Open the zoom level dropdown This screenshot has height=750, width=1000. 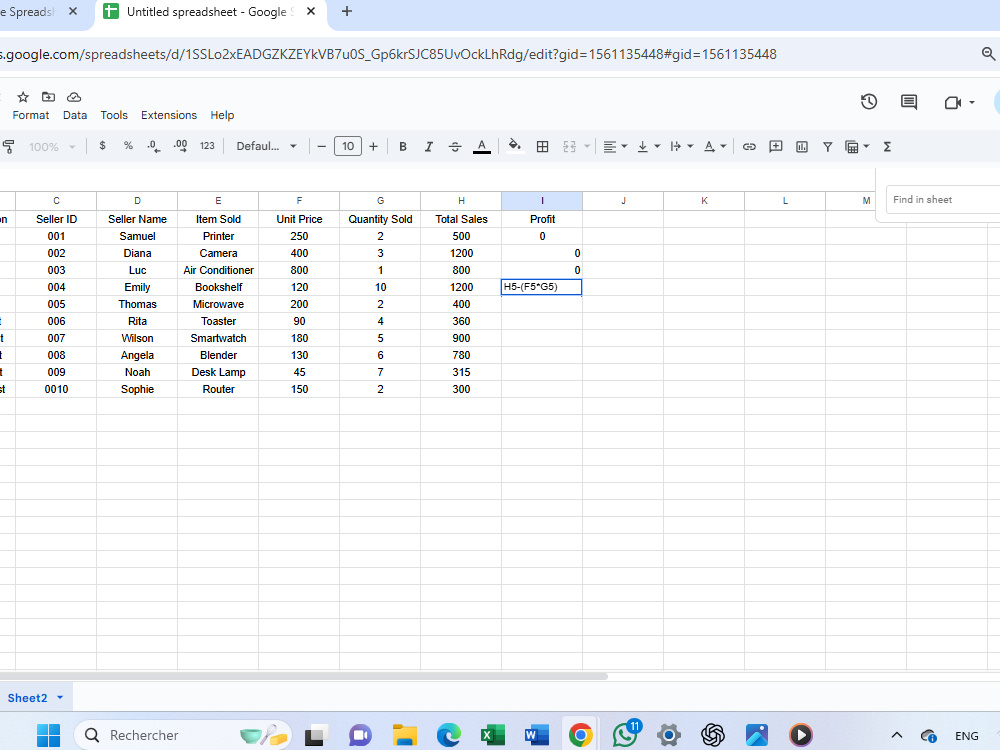coord(52,147)
